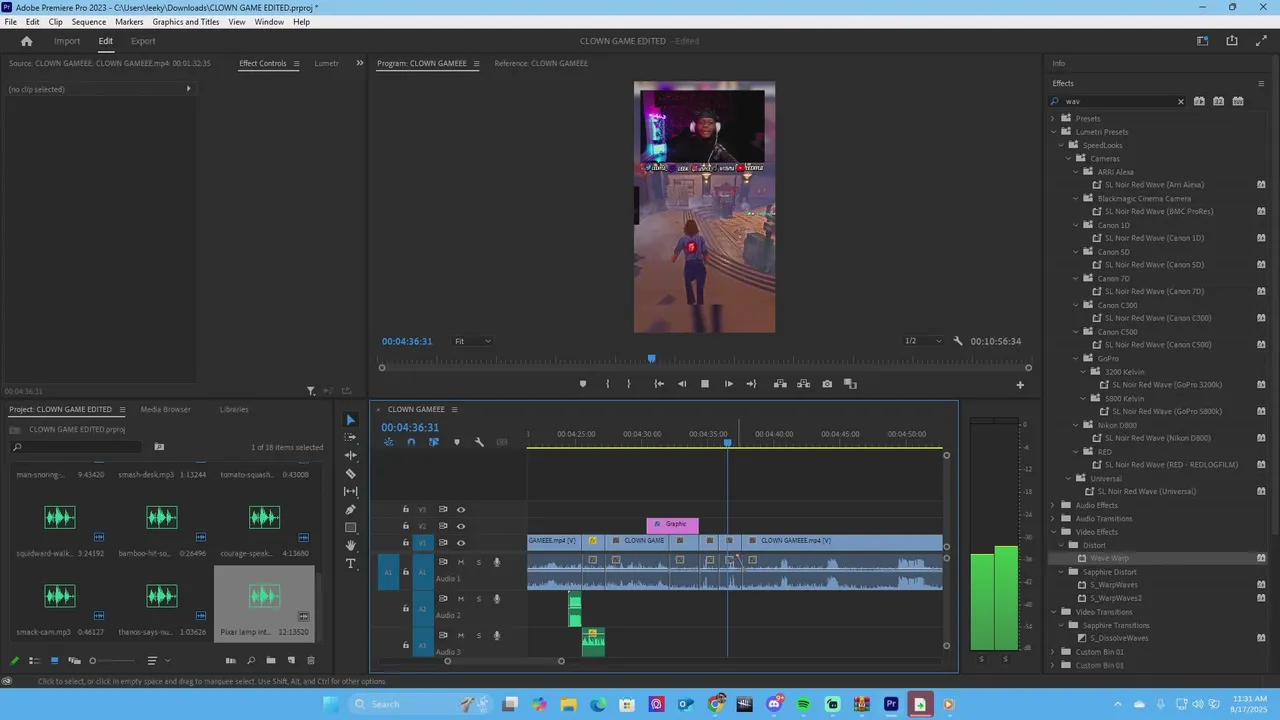Activate the Pen tool
The height and width of the screenshot is (720, 1280).
click(x=350, y=510)
